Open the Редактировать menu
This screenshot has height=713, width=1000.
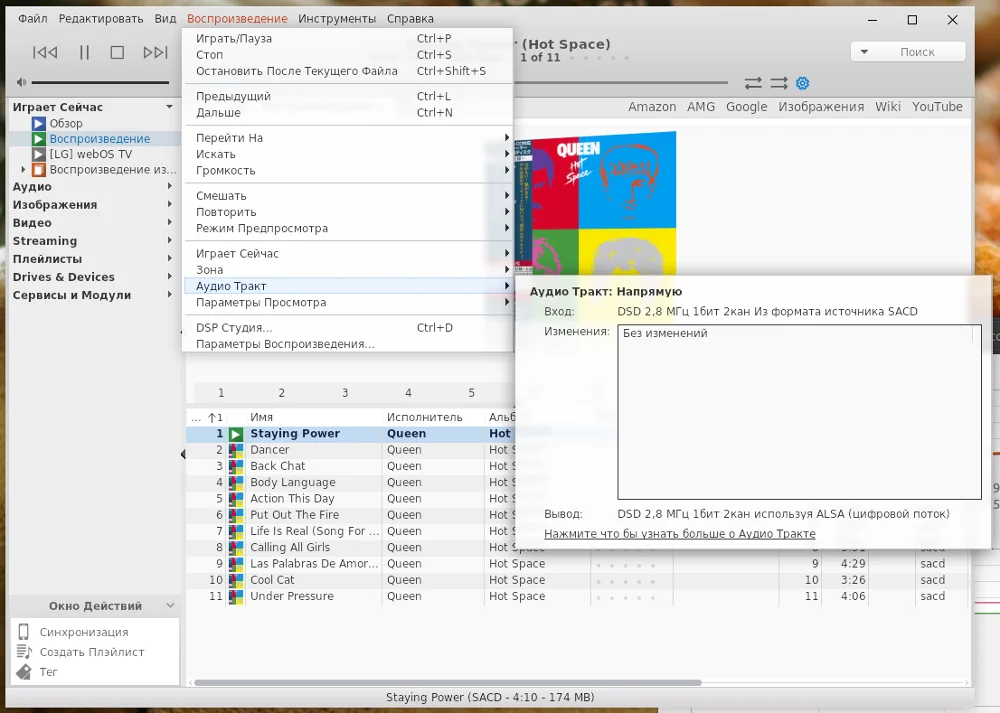point(101,18)
